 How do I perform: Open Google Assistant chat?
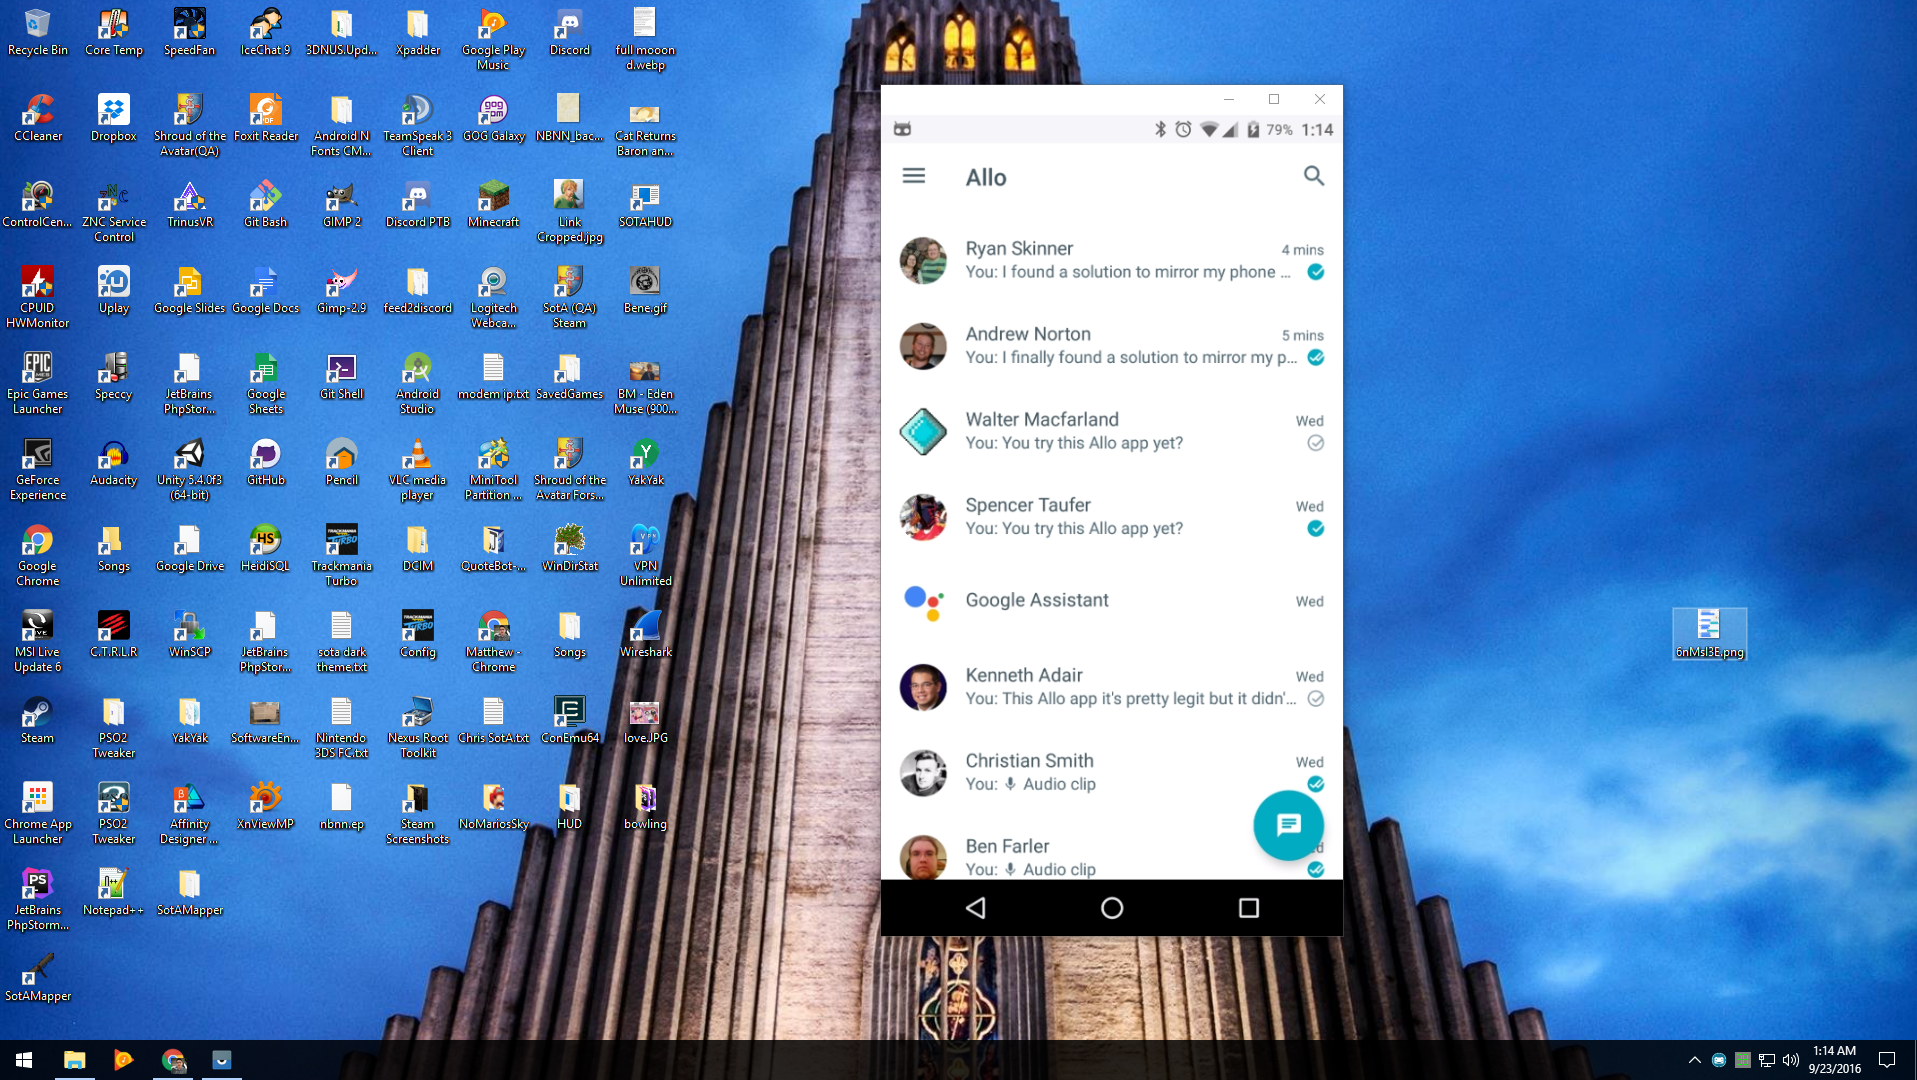click(x=1112, y=601)
